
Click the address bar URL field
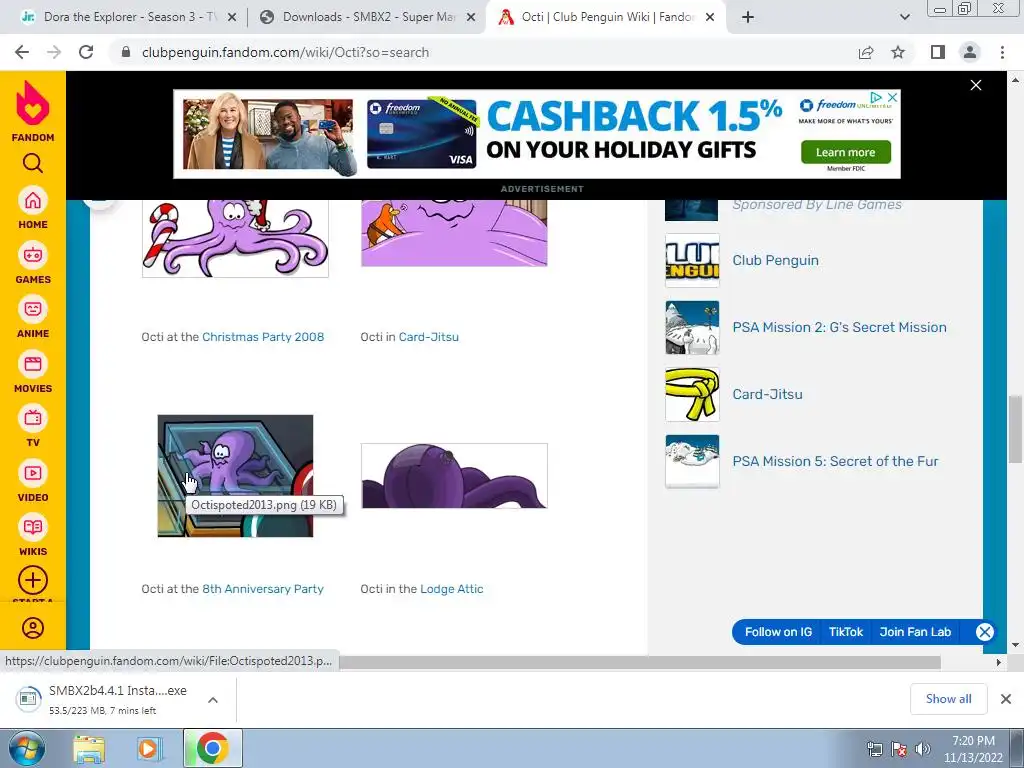coord(483,52)
